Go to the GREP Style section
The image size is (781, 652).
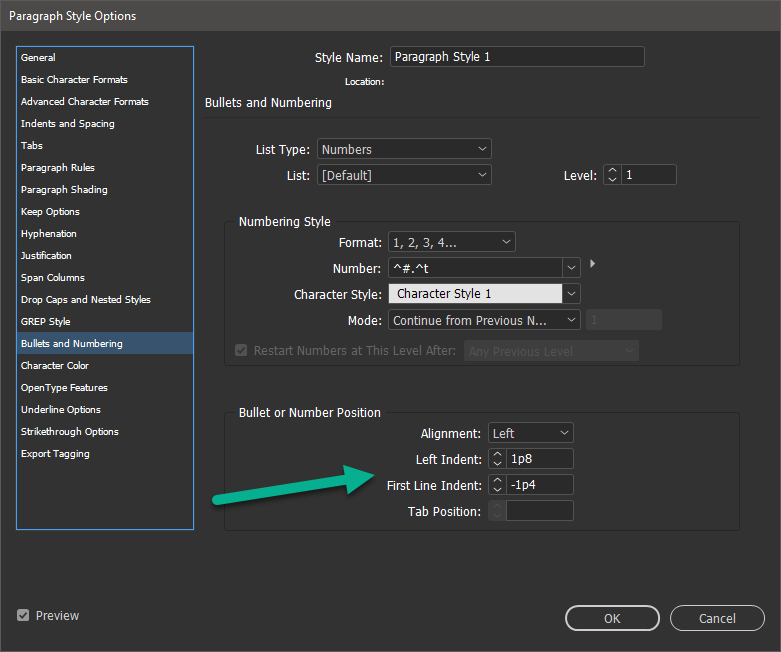click(46, 322)
